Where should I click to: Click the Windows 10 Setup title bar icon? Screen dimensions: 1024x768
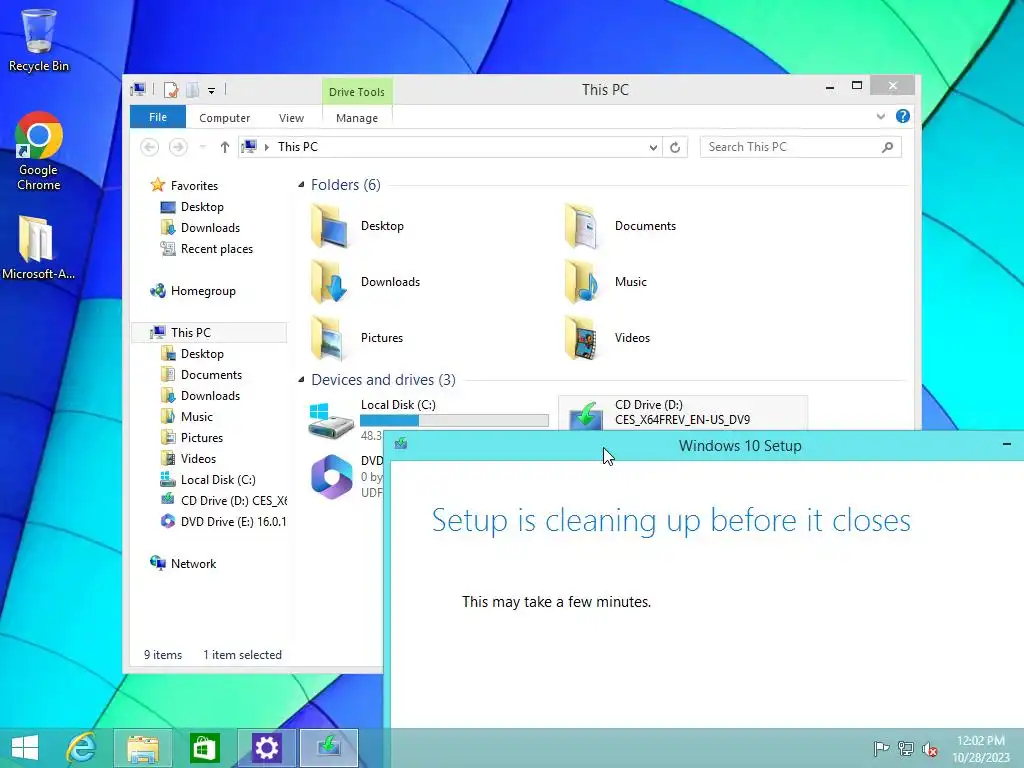401,444
